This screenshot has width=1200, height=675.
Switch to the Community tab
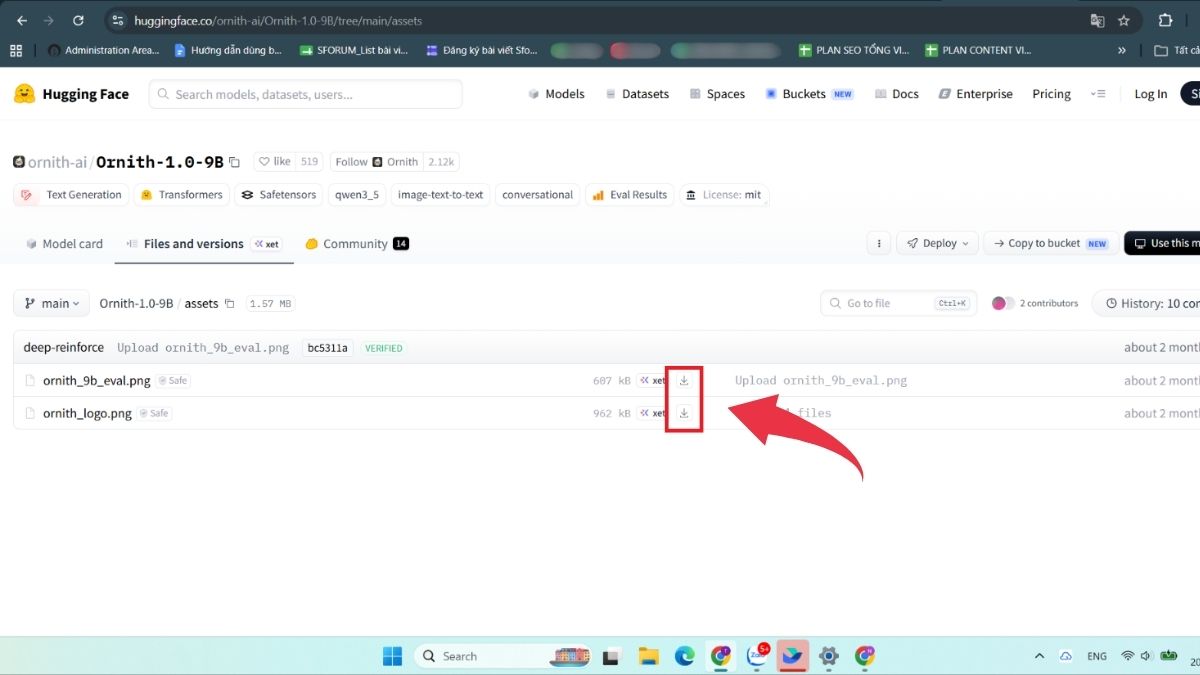pos(357,244)
